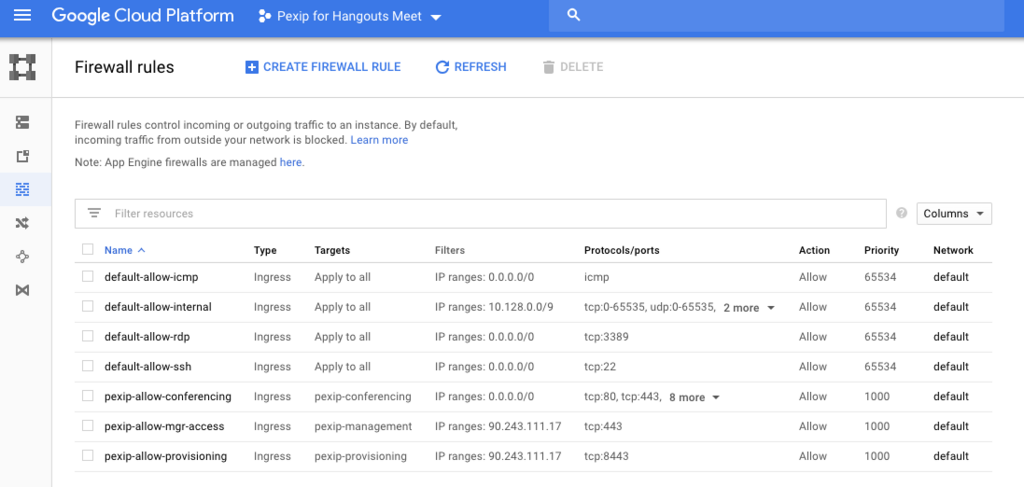Viewport: 1024px width, 487px height.
Task: Open the Columns dropdown
Action: (x=954, y=213)
